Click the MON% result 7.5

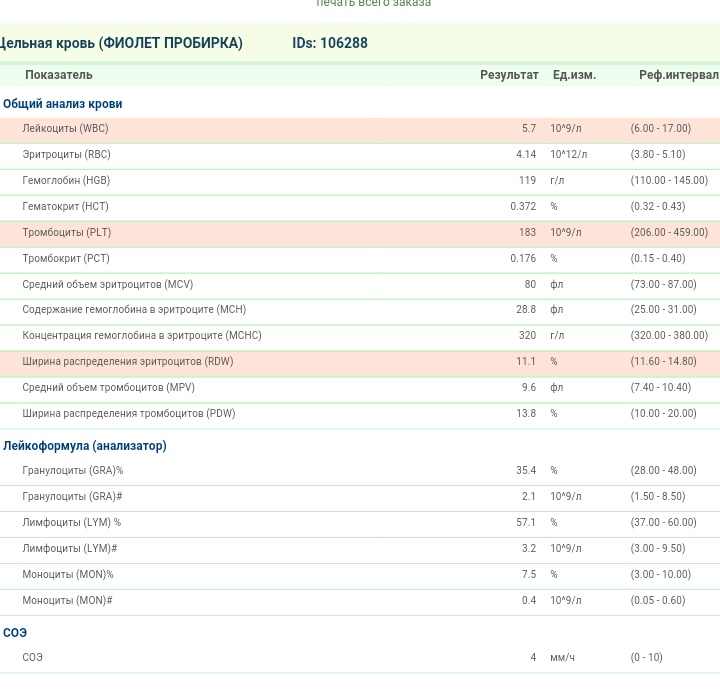529,575
